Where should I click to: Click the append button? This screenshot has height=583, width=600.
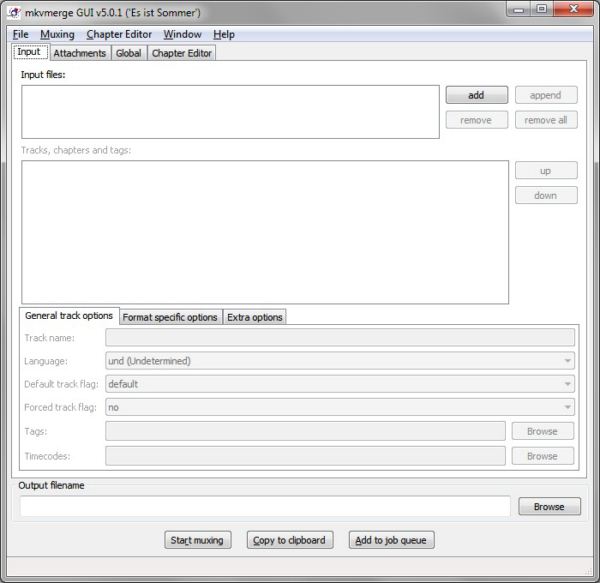tap(546, 95)
